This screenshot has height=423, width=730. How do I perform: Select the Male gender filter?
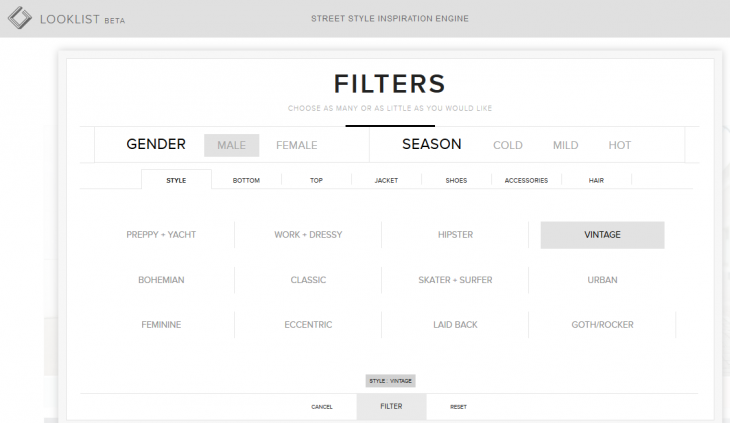(231, 145)
